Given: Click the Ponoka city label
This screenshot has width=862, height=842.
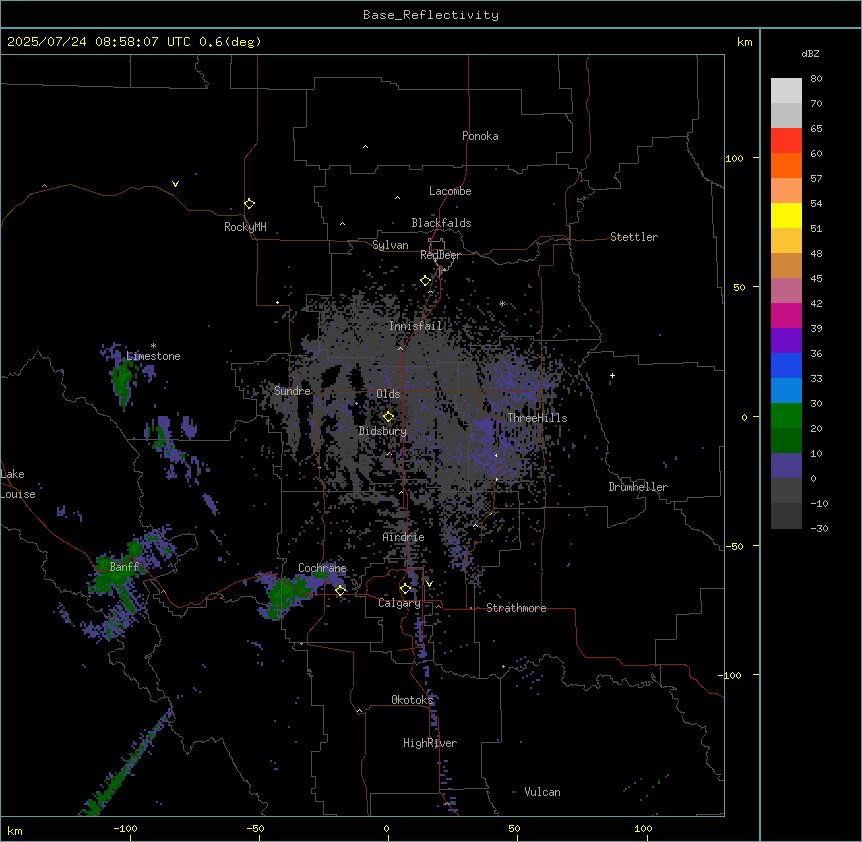Looking at the screenshot, I should pyautogui.click(x=480, y=136).
